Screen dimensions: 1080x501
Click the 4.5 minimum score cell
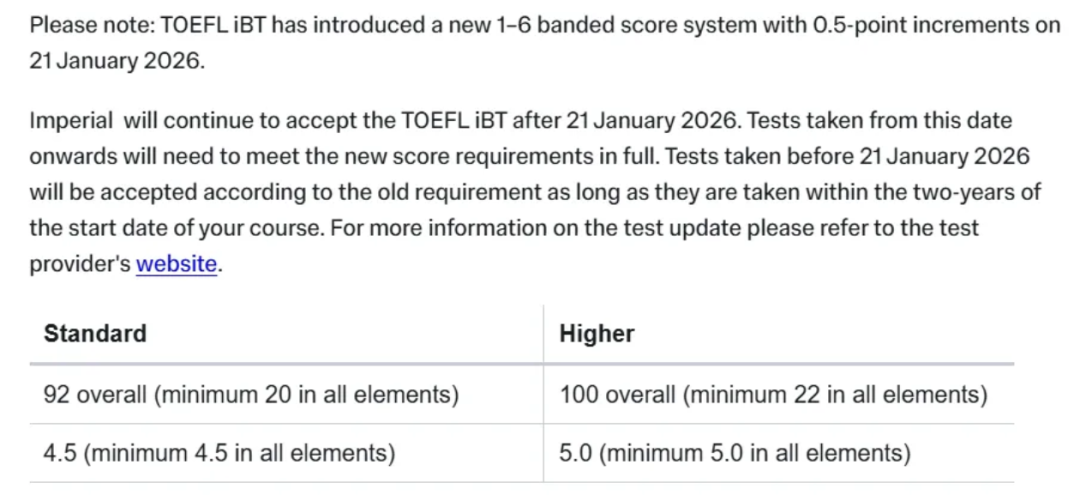click(219, 453)
